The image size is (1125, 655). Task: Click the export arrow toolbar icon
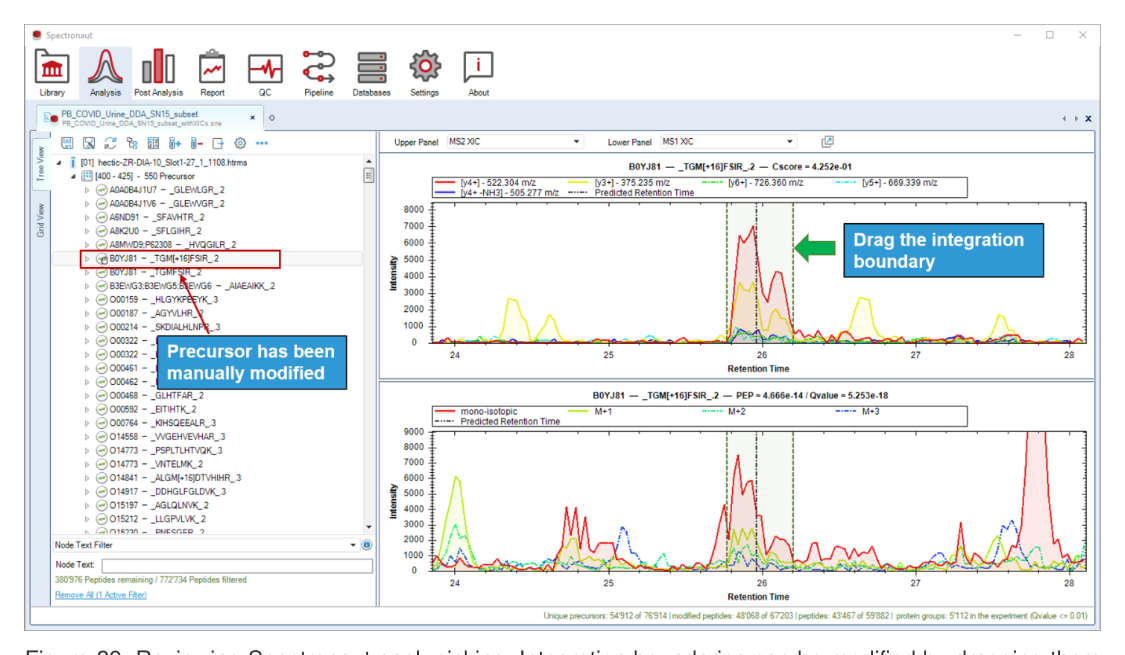pyautogui.click(x=218, y=143)
